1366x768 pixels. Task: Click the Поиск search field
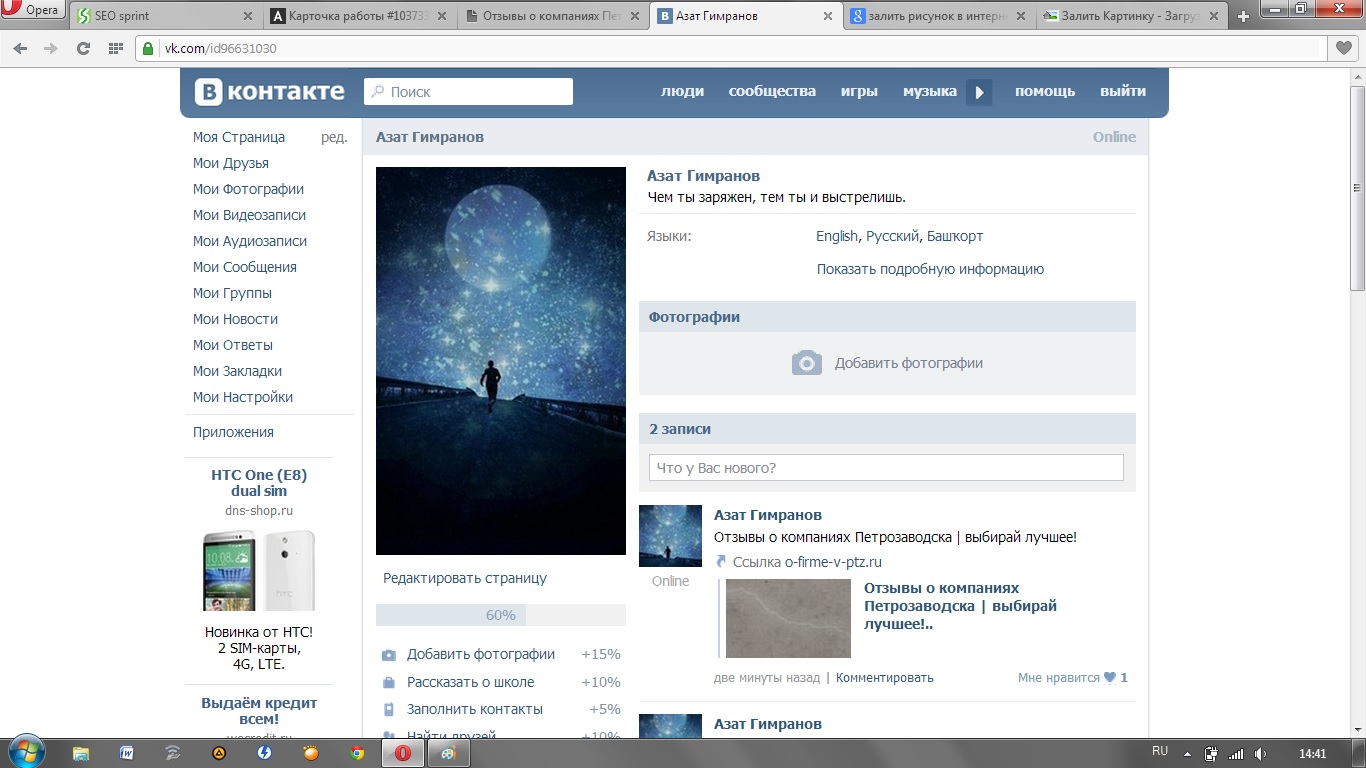(x=468, y=92)
